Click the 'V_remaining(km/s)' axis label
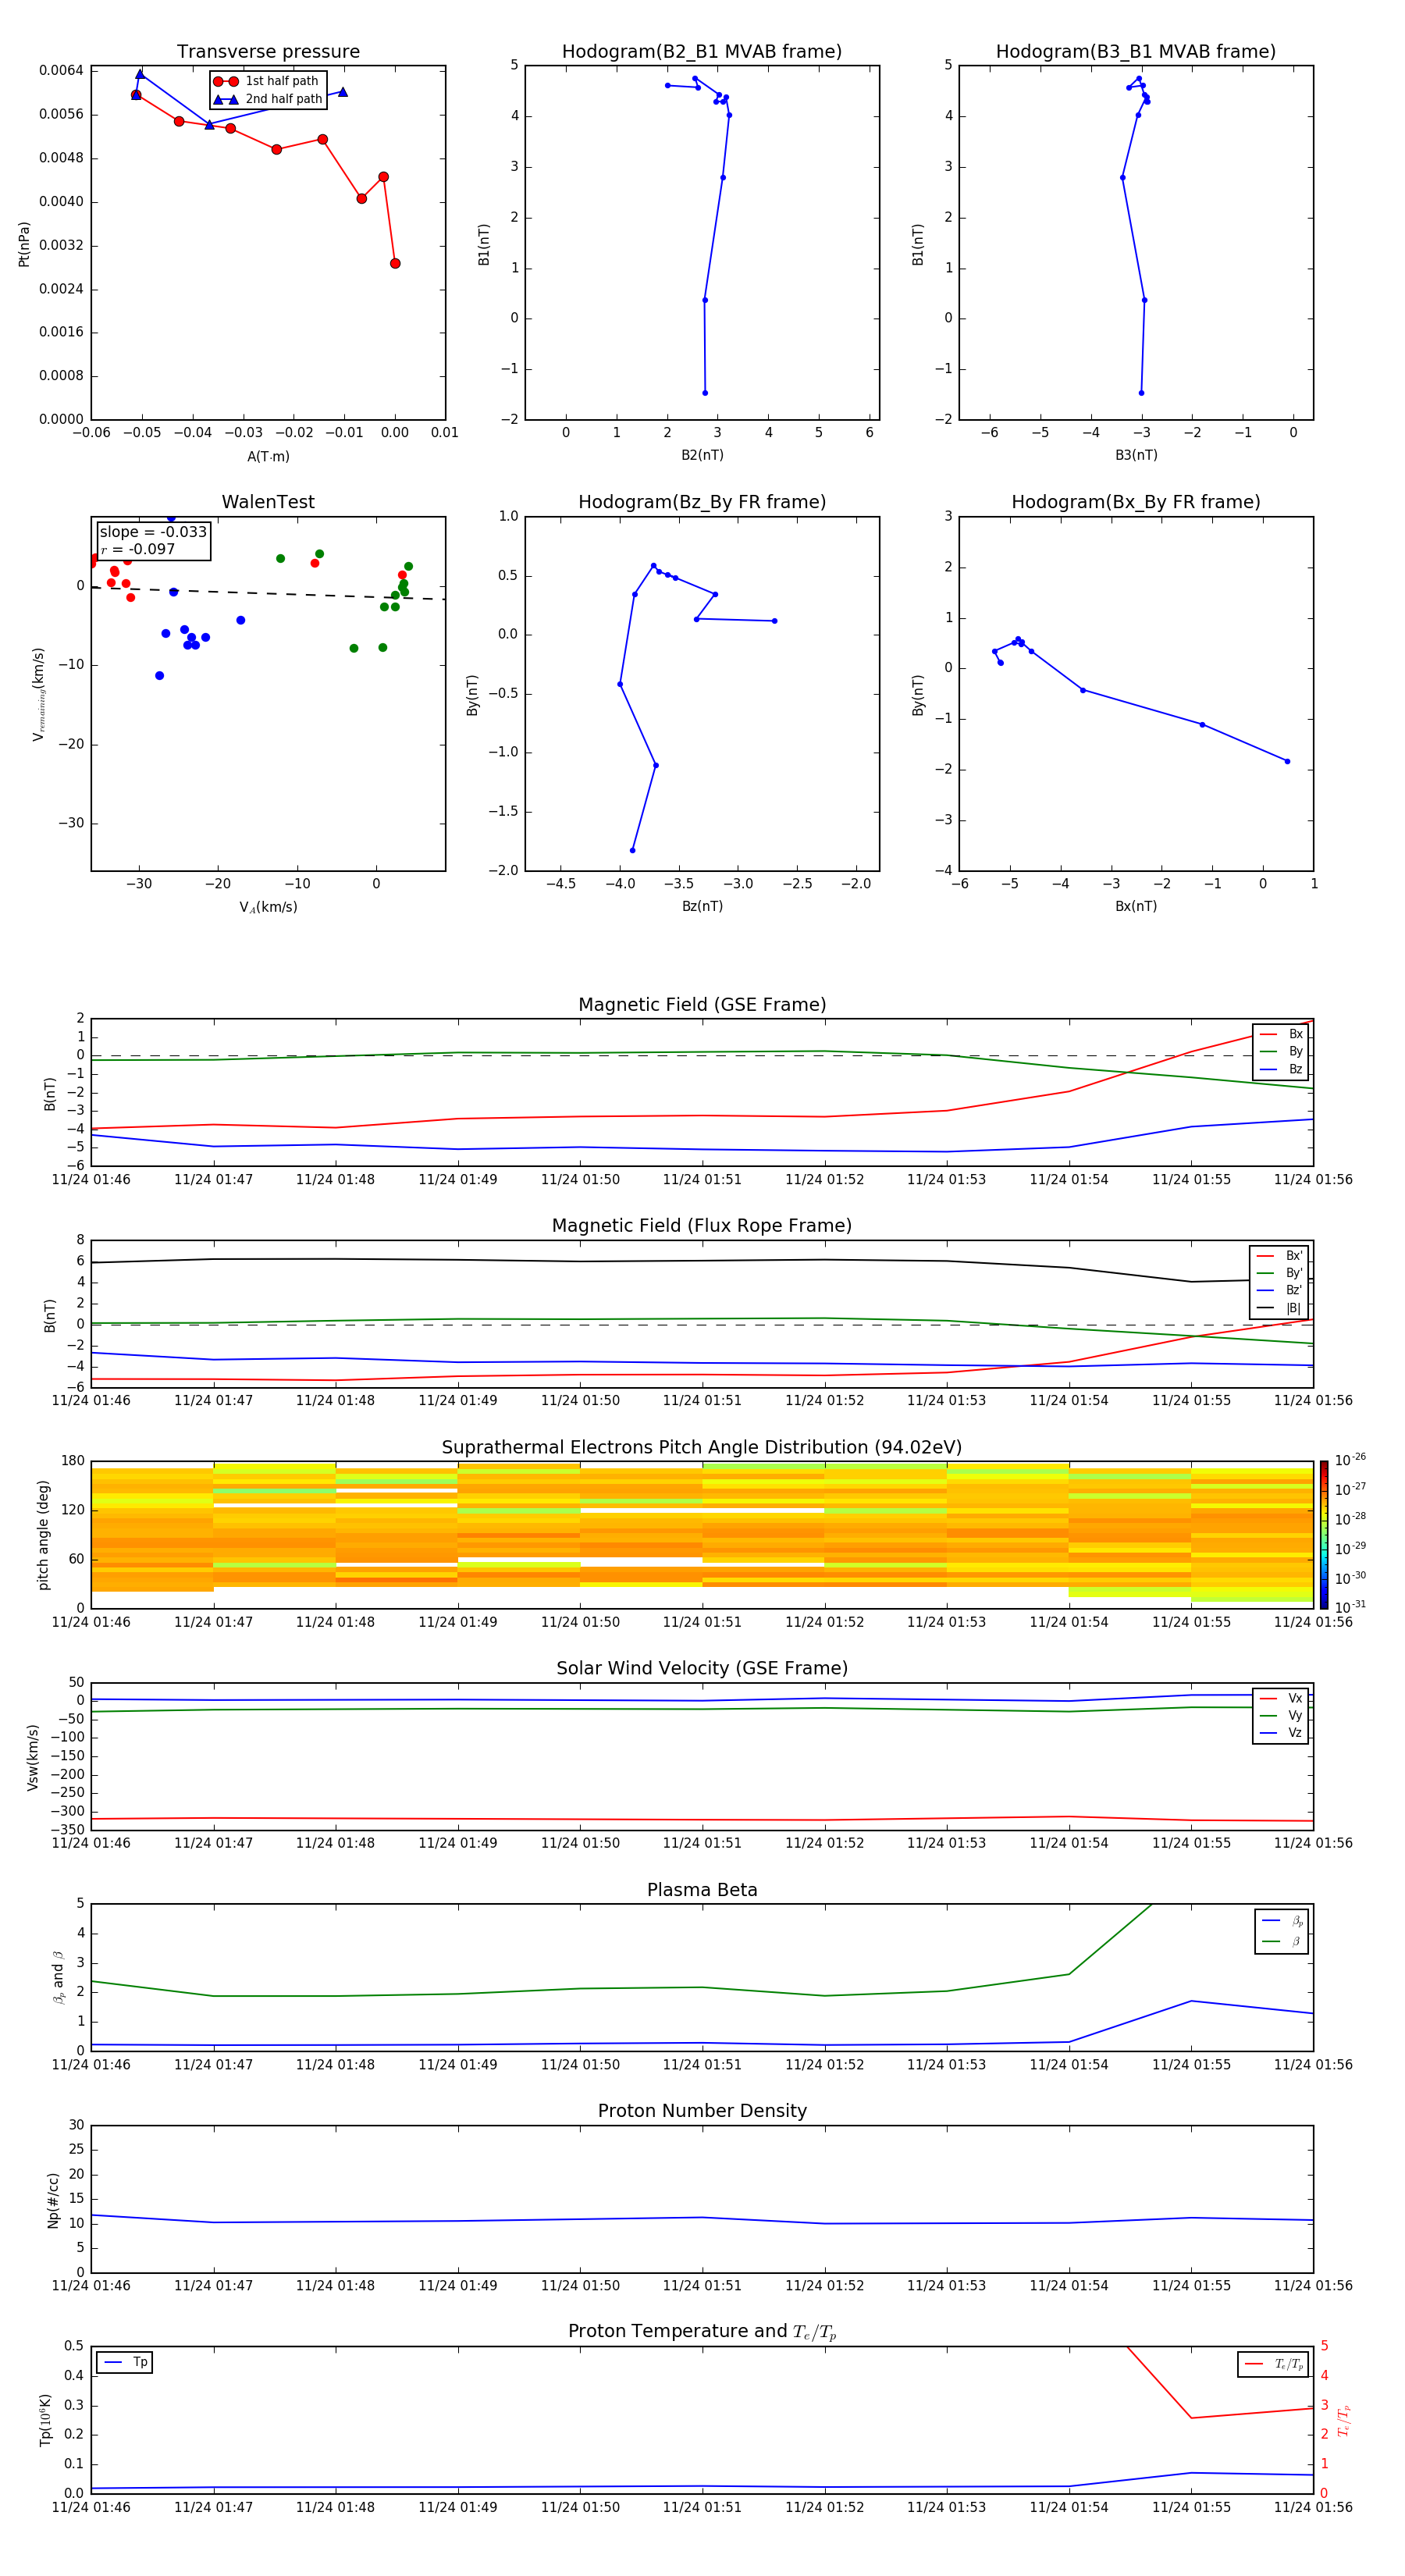1405x2576 pixels. pyautogui.click(x=39, y=694)
